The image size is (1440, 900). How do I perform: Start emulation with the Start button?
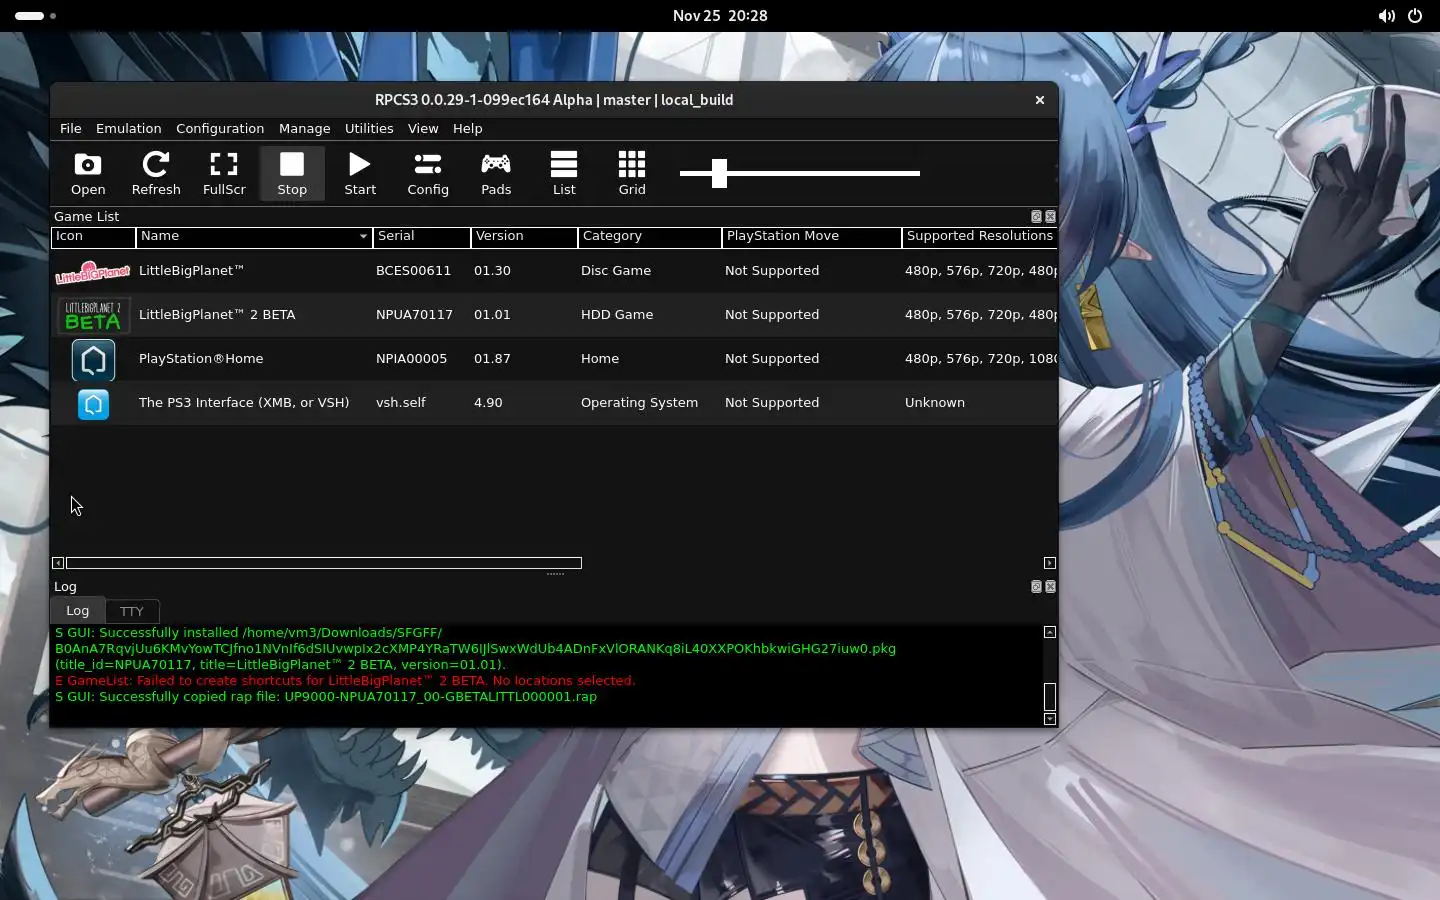pyautogui.click(x=360, y=174)
